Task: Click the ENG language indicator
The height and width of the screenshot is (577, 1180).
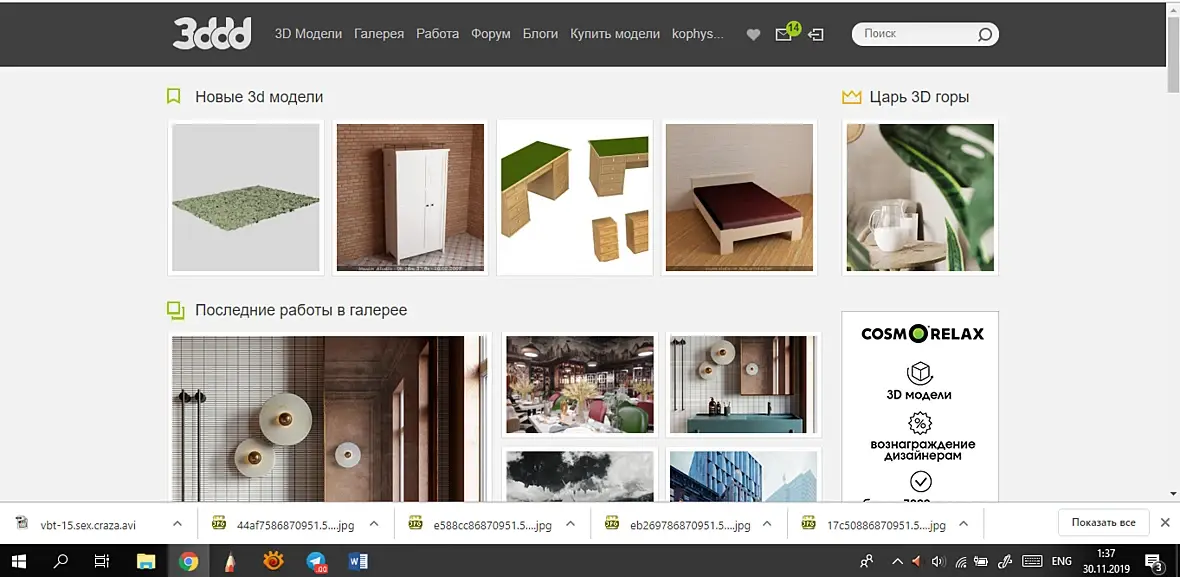Action: [1061, 561]
